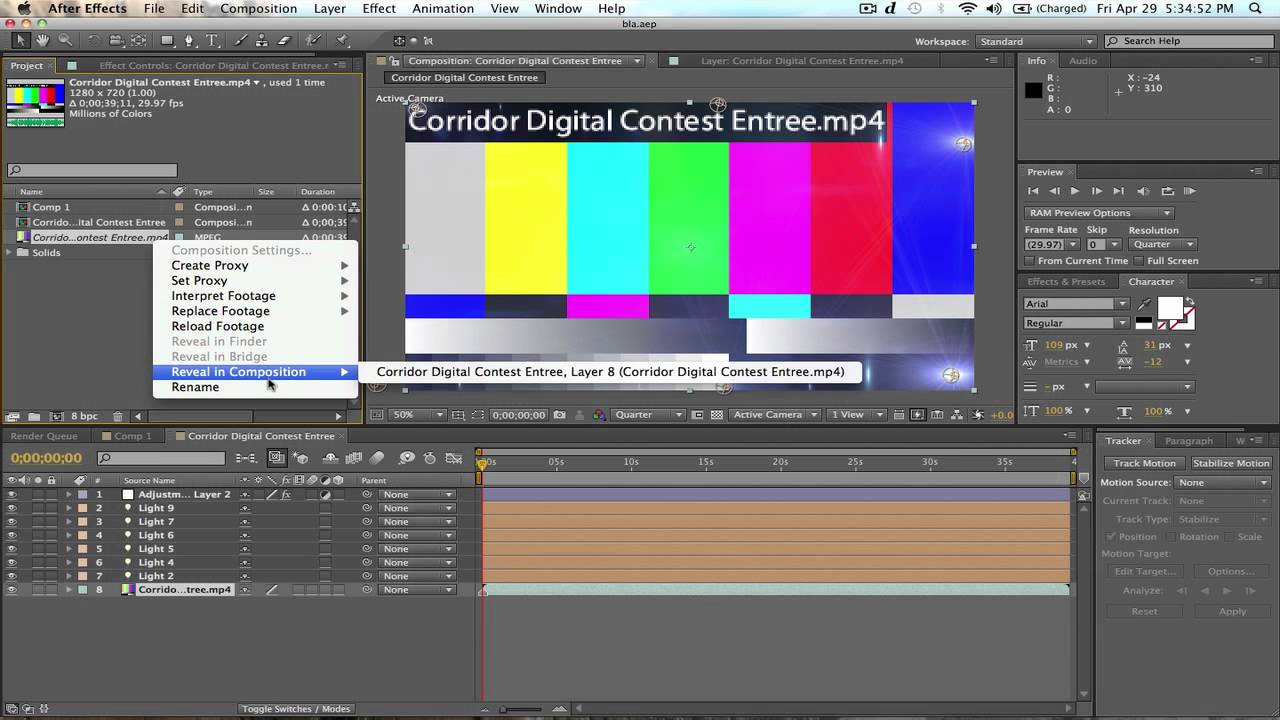Select the Rotation tool
The height and width of the screenshot is (720, 1280).
pos(93,41)
